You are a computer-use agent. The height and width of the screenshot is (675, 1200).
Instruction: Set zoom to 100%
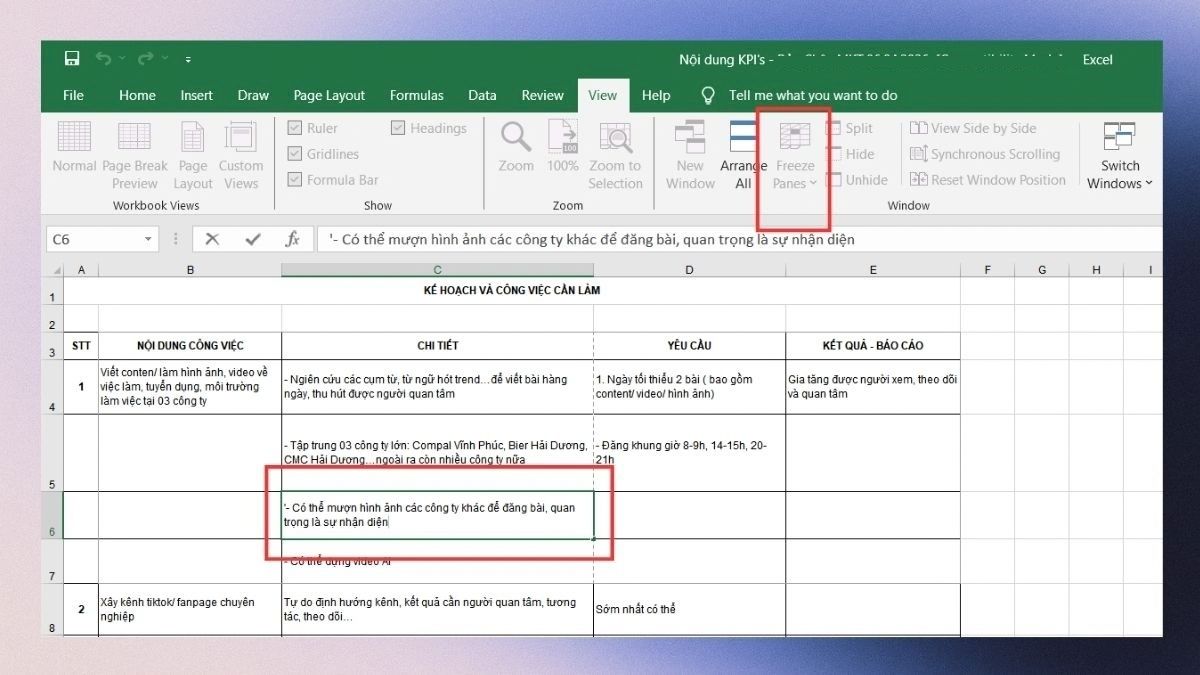click(x=563, y=147)
